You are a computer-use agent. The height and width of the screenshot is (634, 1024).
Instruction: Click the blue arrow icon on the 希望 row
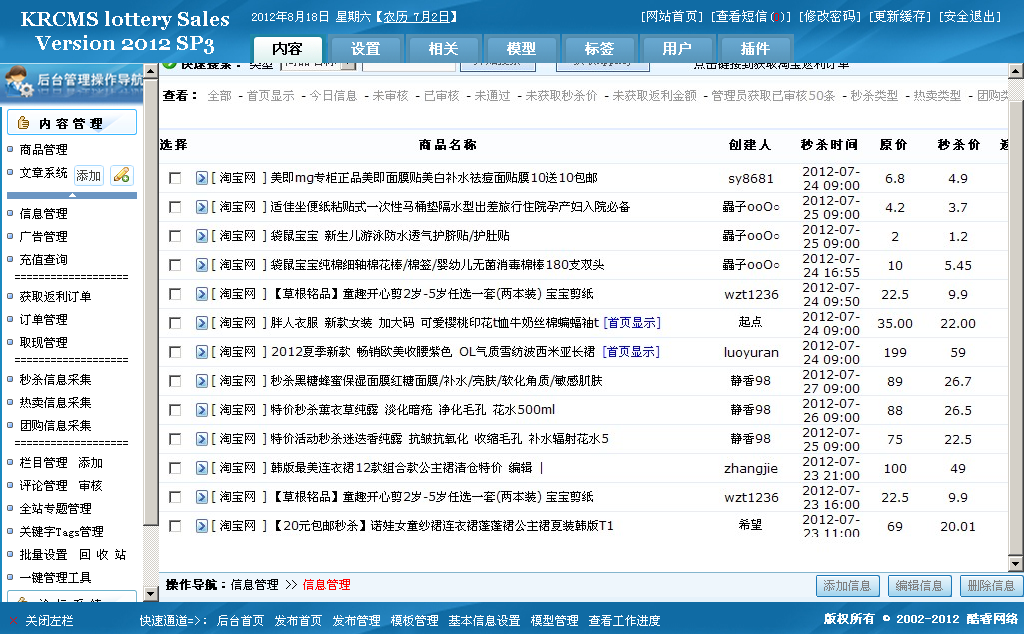pos(201,526)
